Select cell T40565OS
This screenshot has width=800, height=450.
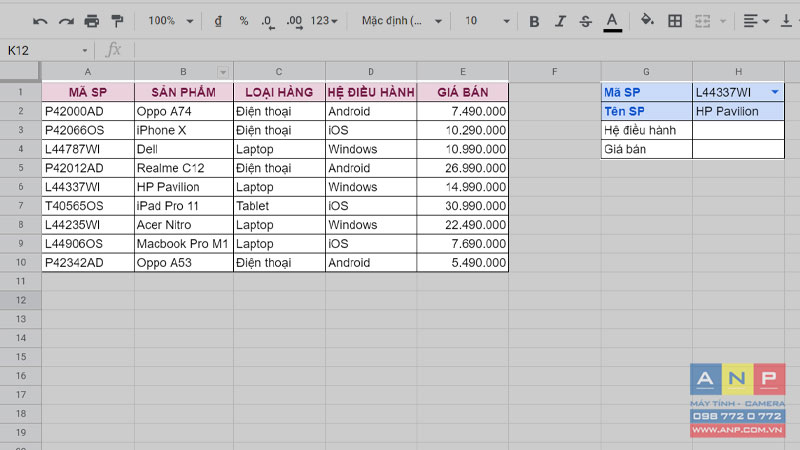click(88, 206)
